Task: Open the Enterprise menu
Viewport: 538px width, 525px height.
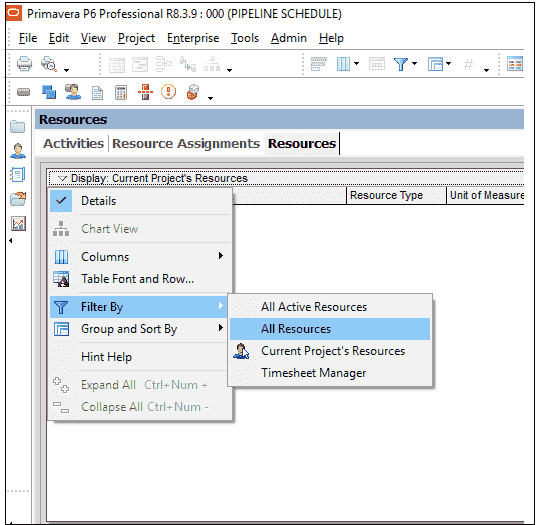Action: click(x=193, y=38)
